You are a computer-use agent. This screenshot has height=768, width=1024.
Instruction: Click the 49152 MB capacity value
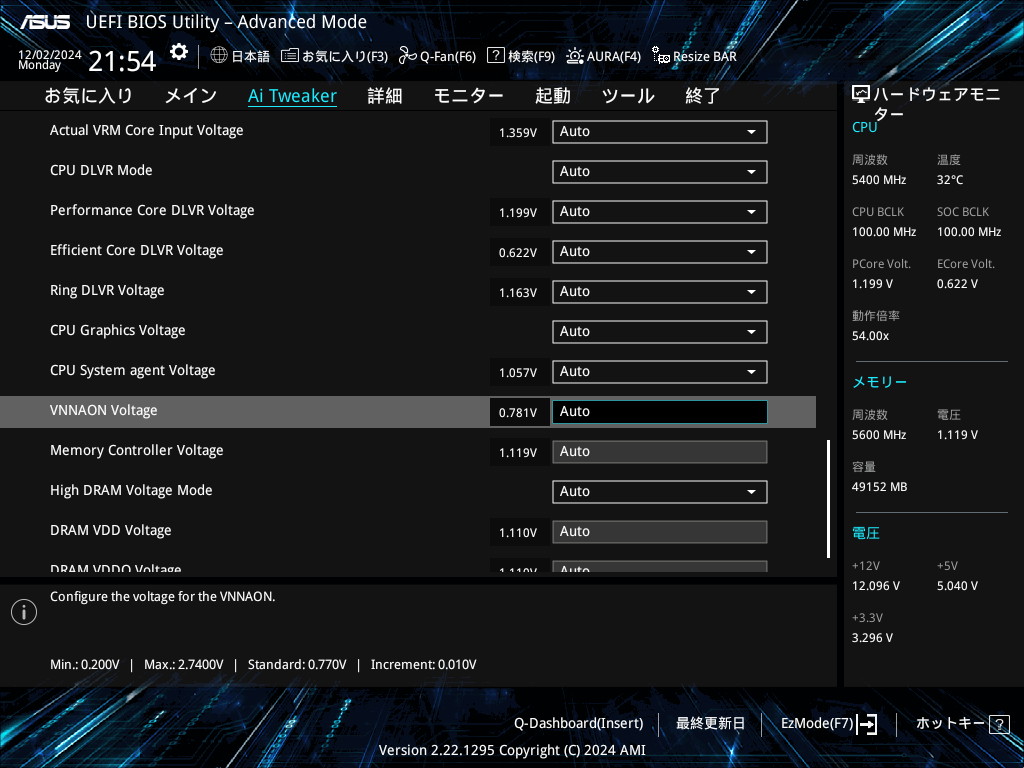(x=880, y=487)
